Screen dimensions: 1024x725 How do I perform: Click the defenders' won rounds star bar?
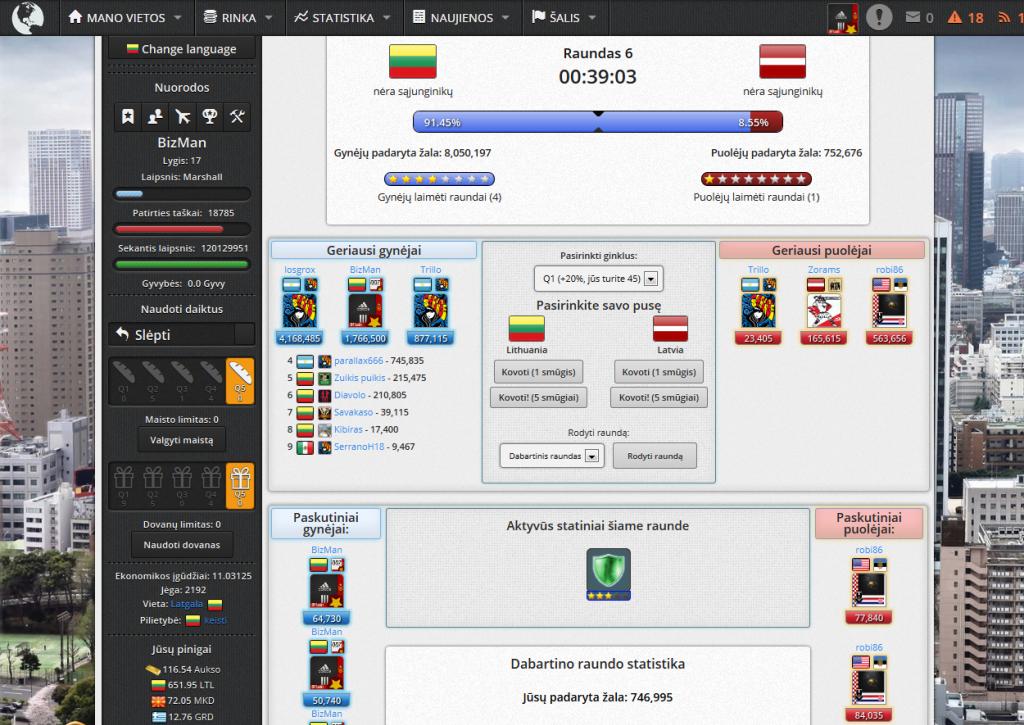pos(439,179)
